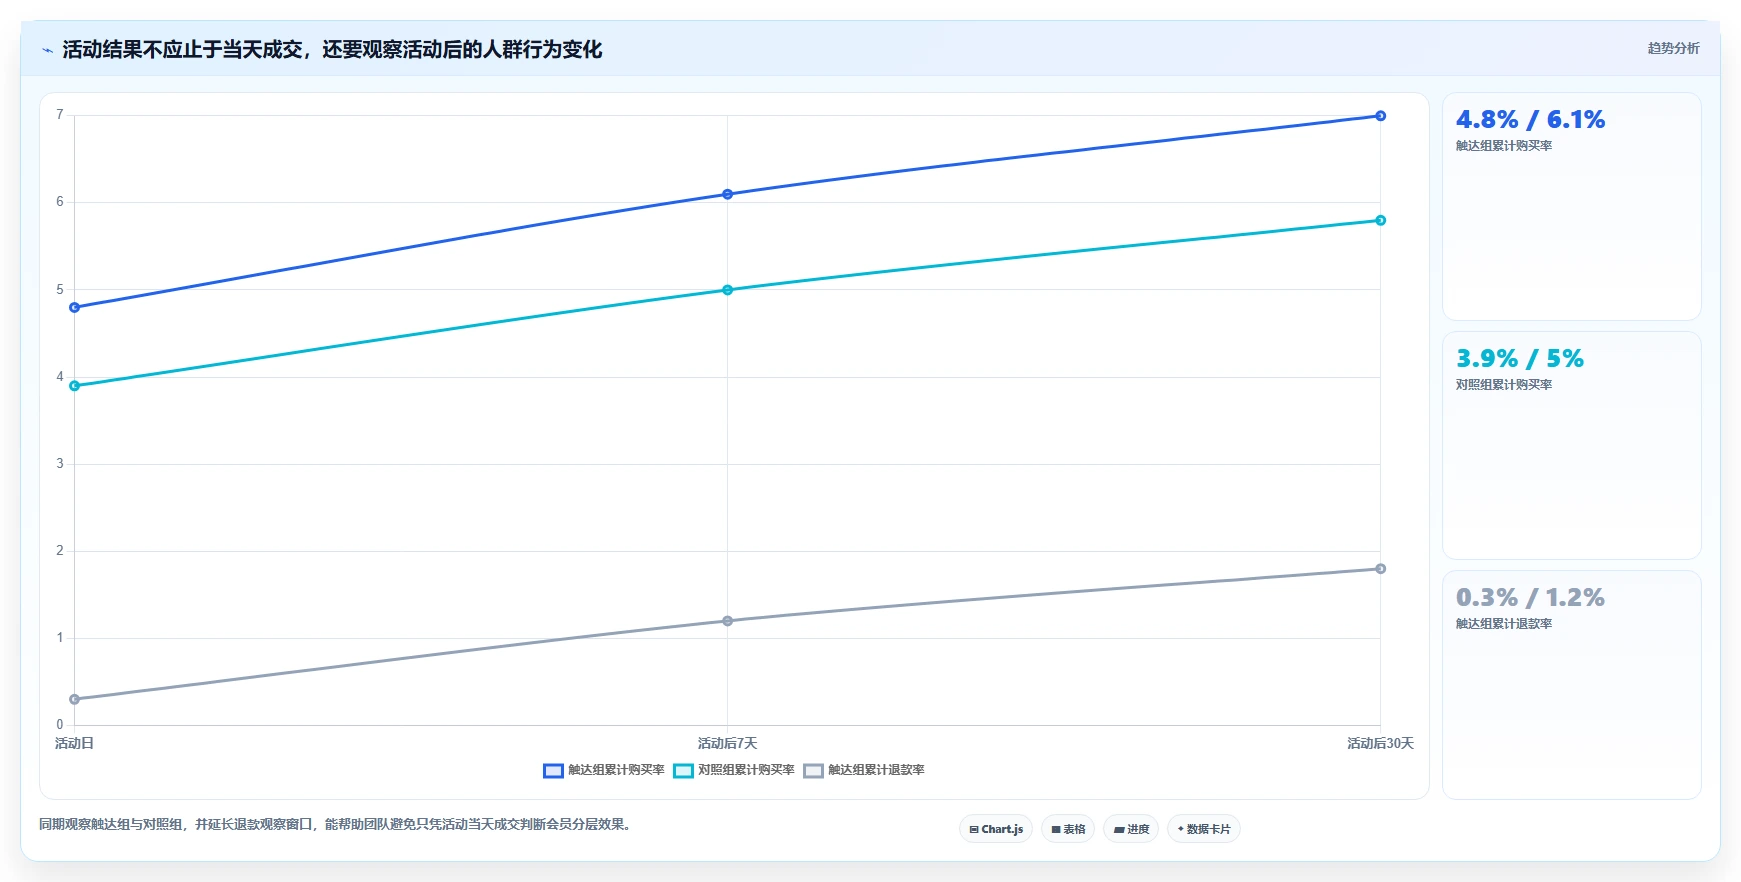Click the y-axis label 0
This screenshot has width=1741, height=882.
pyautogui.click(x=60, y=725)
